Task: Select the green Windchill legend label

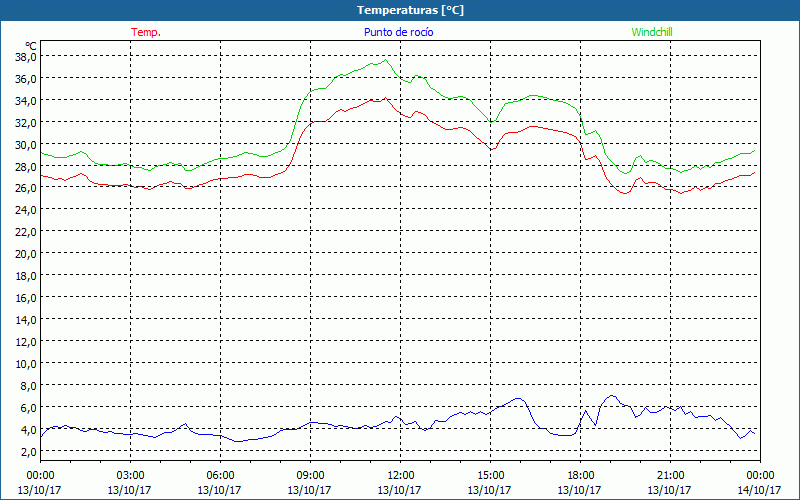Action: tap(652, 32)
